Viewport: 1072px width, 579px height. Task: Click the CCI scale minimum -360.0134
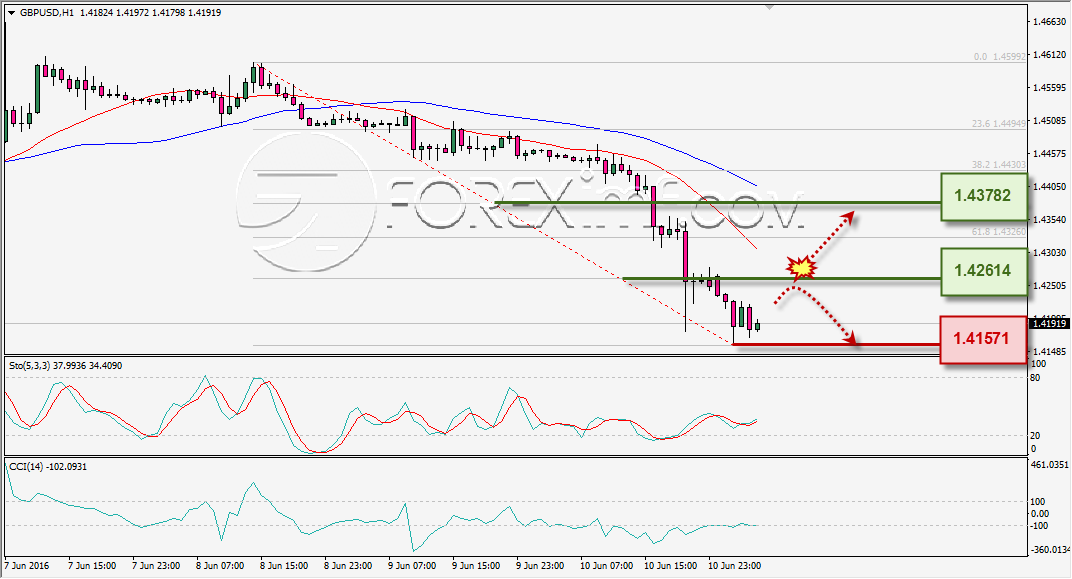click(1050, 550)
